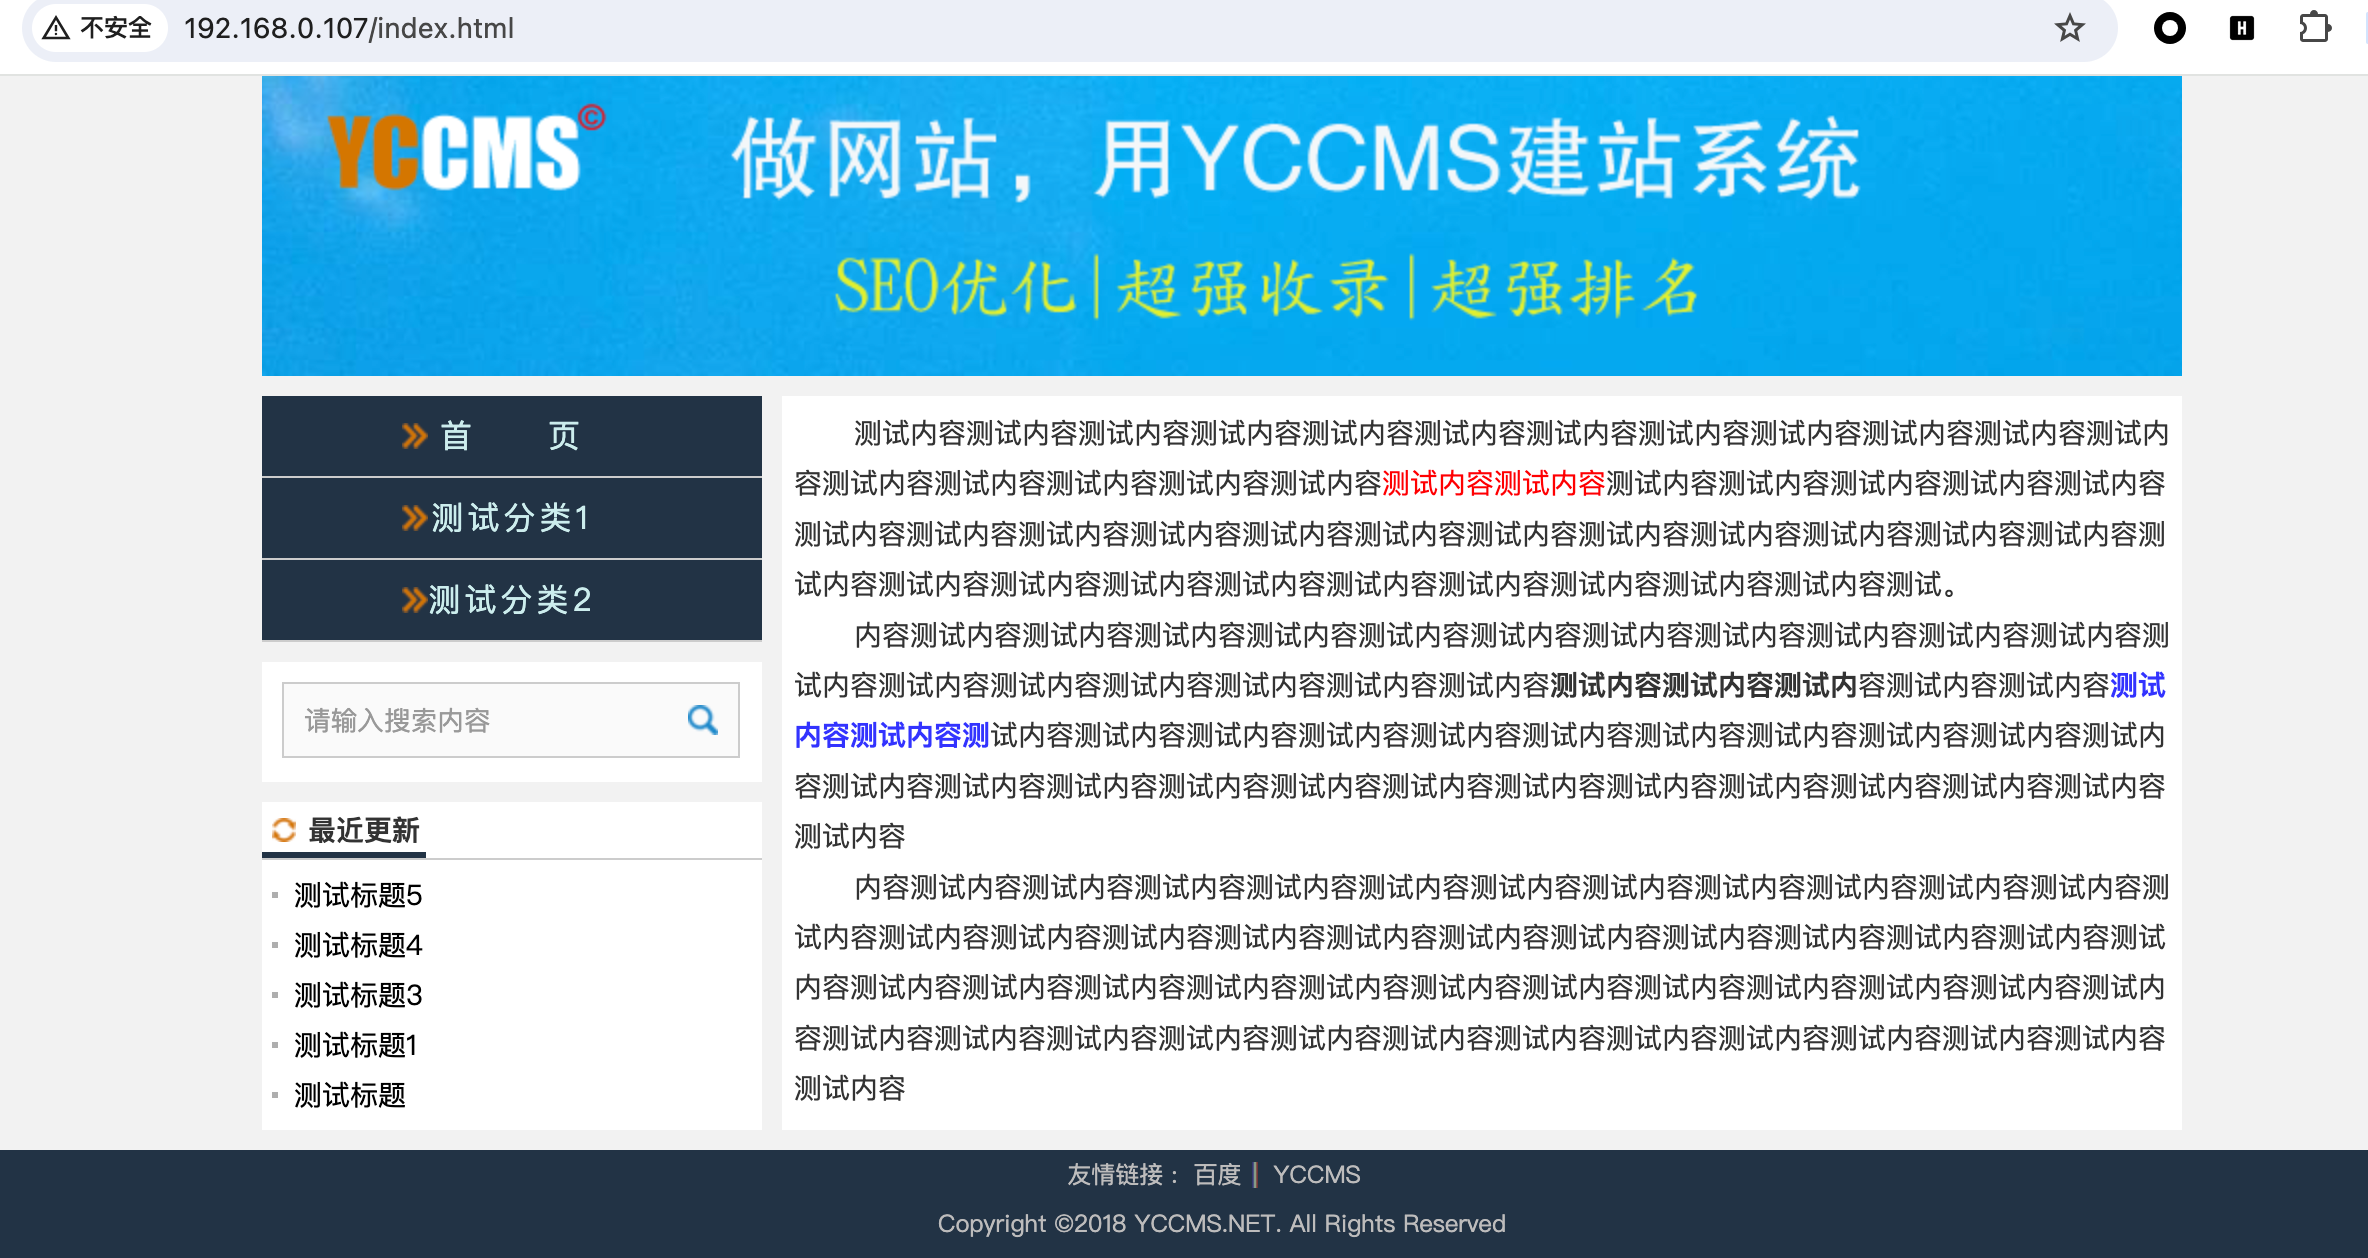Screen dimensions: 2368x1258
Task: Click the orange double-arrow icon before 首页
Action: [x=414, y=435]
